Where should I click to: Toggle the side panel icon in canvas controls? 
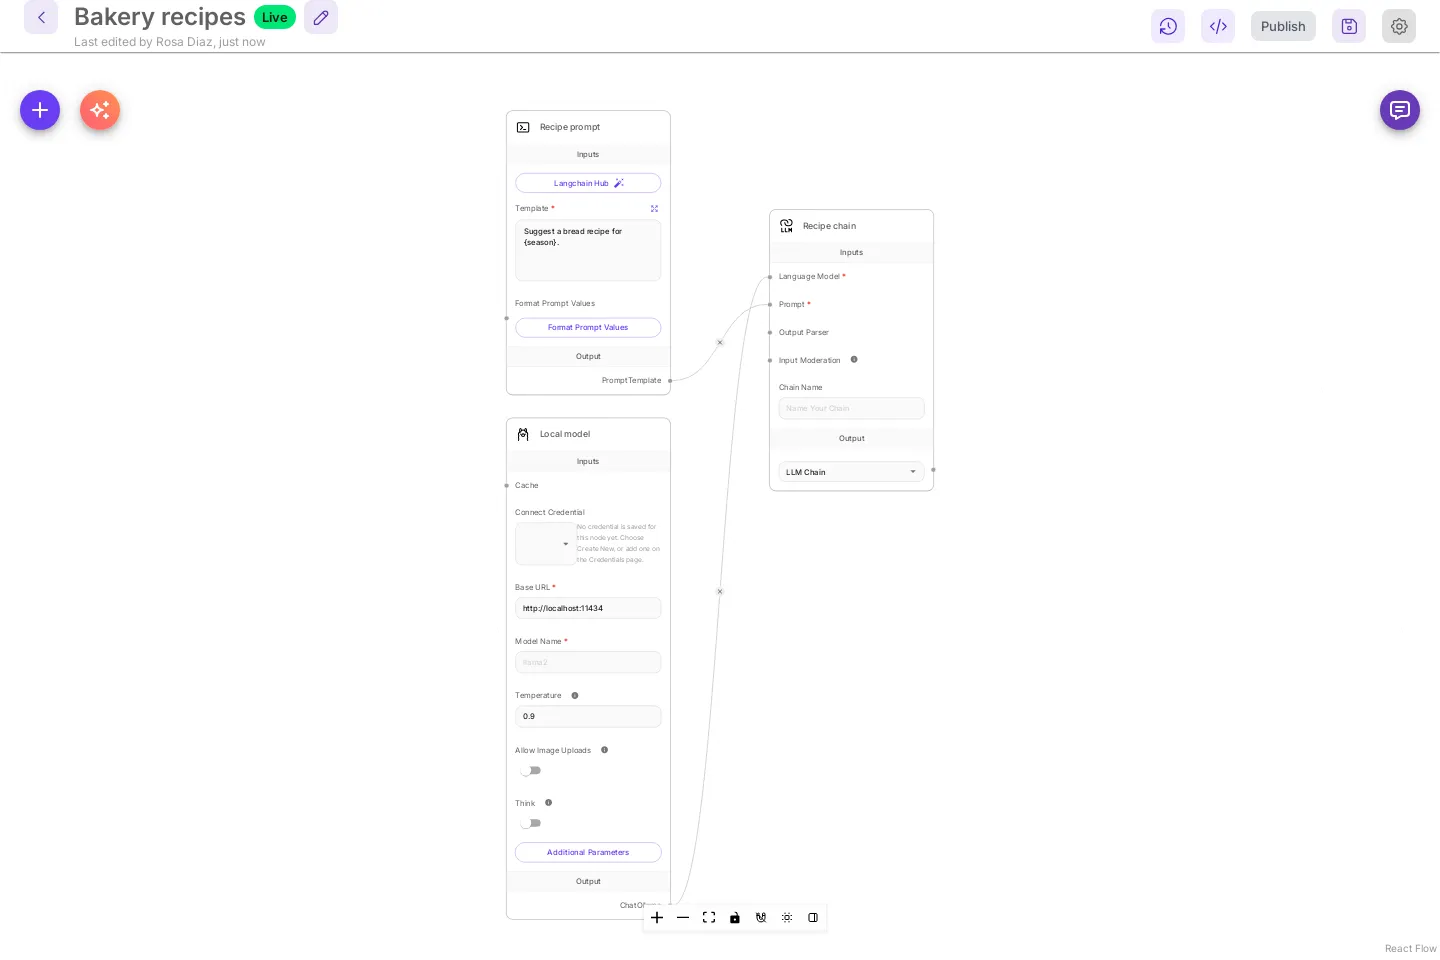pos(813,917)
